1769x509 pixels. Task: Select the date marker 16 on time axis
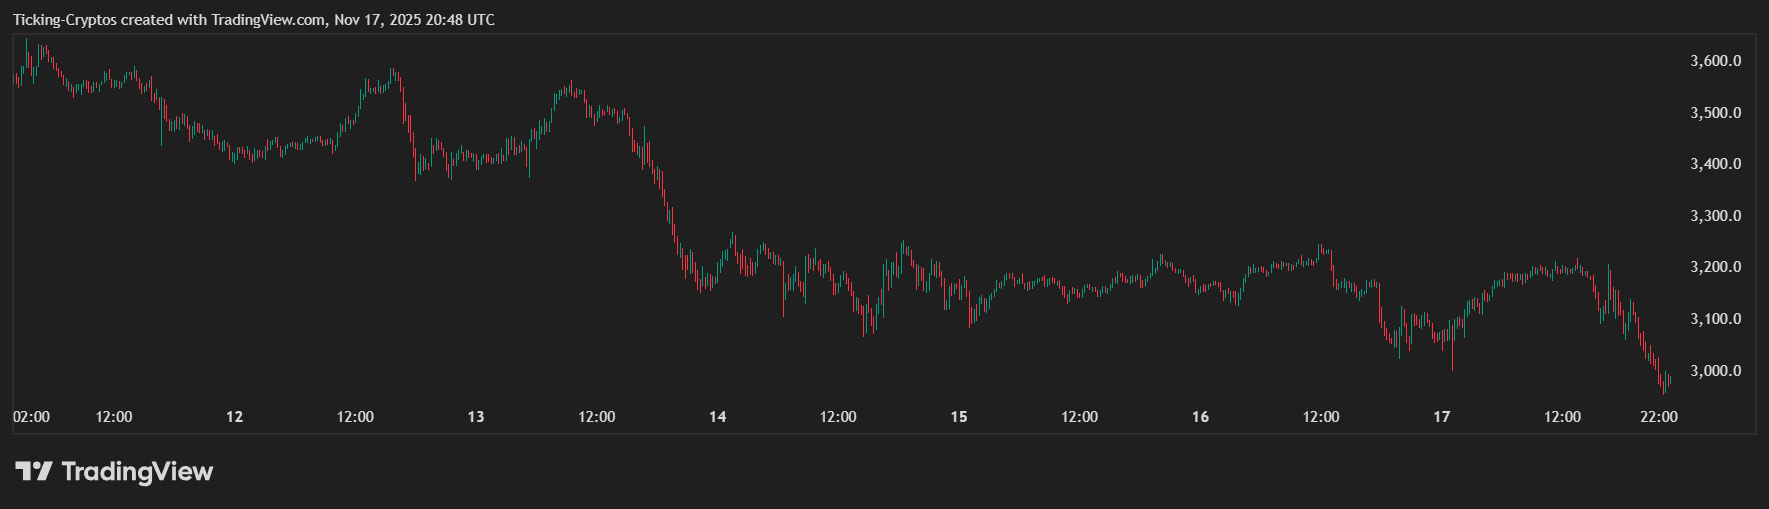pos(1200,417)
